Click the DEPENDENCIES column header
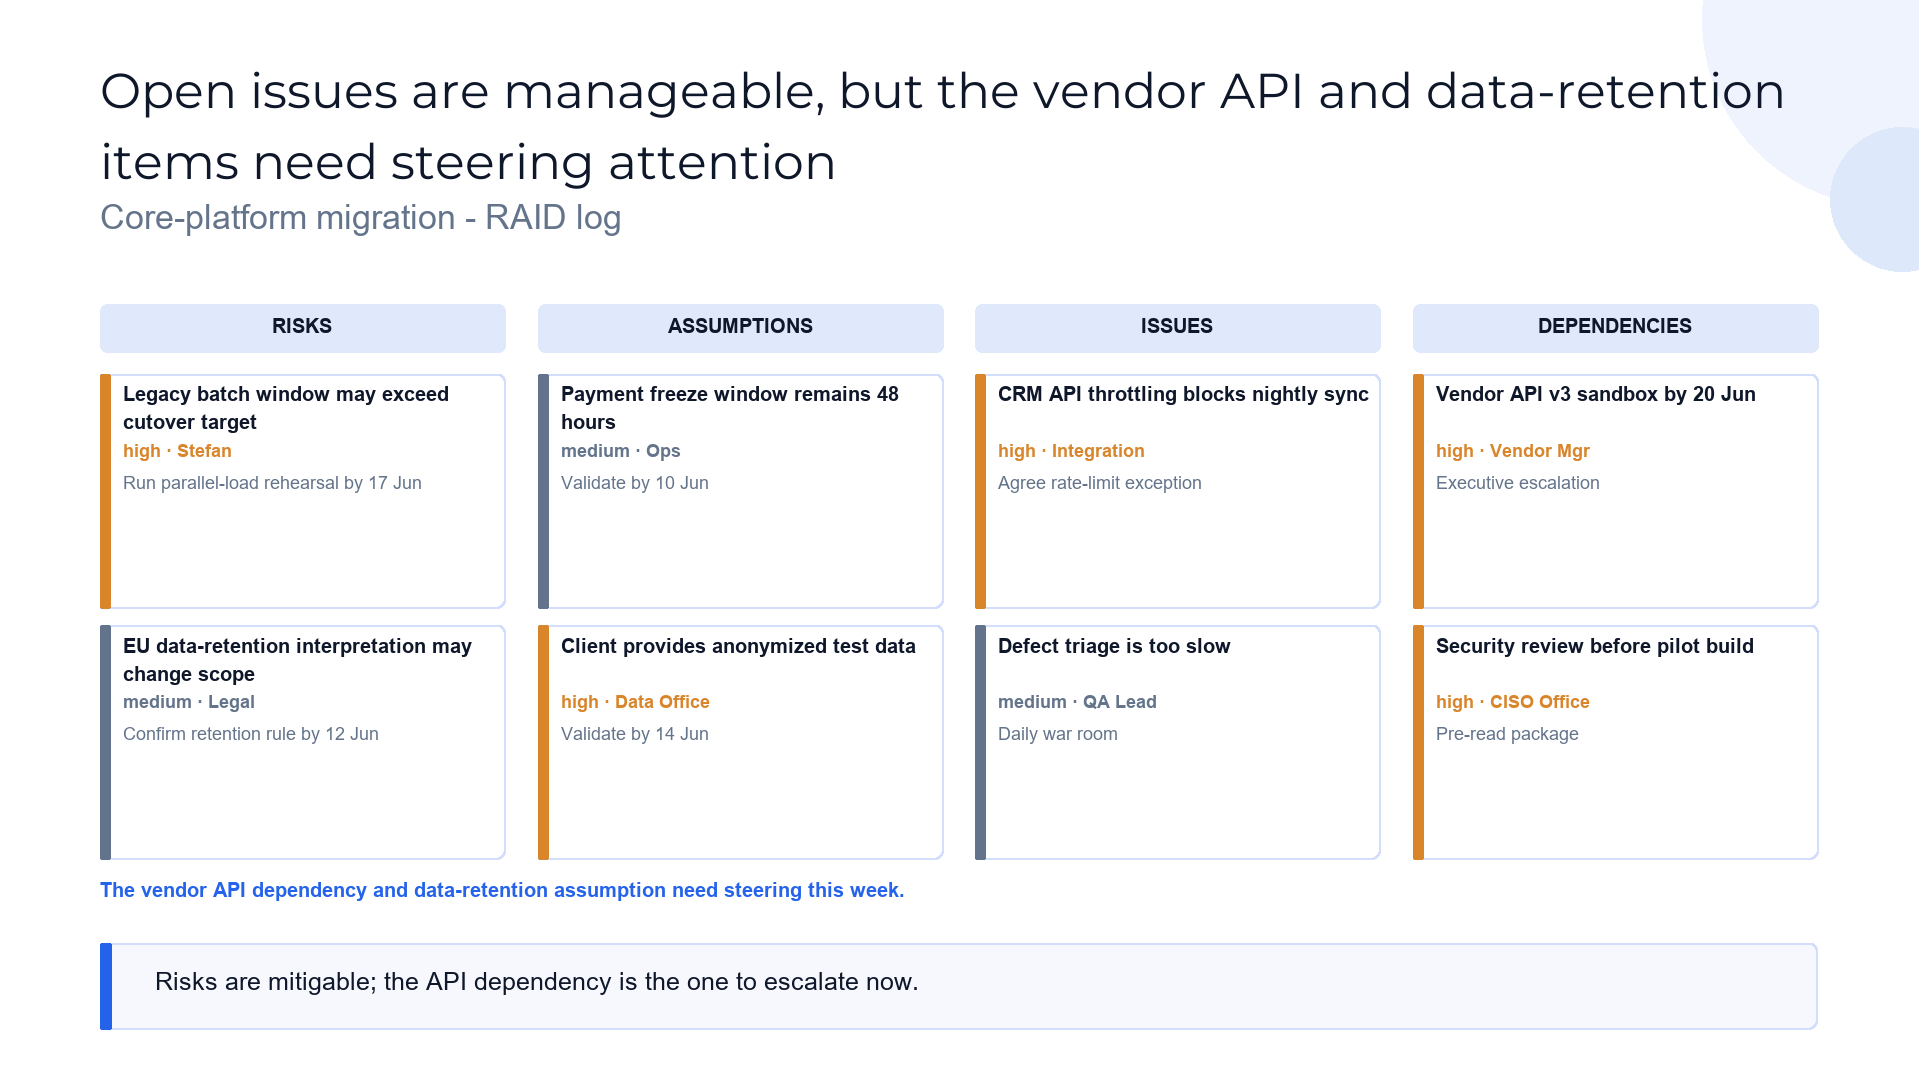Image resolution: width=1919 pixels, height=1080 pixels. click(1615, 327)
